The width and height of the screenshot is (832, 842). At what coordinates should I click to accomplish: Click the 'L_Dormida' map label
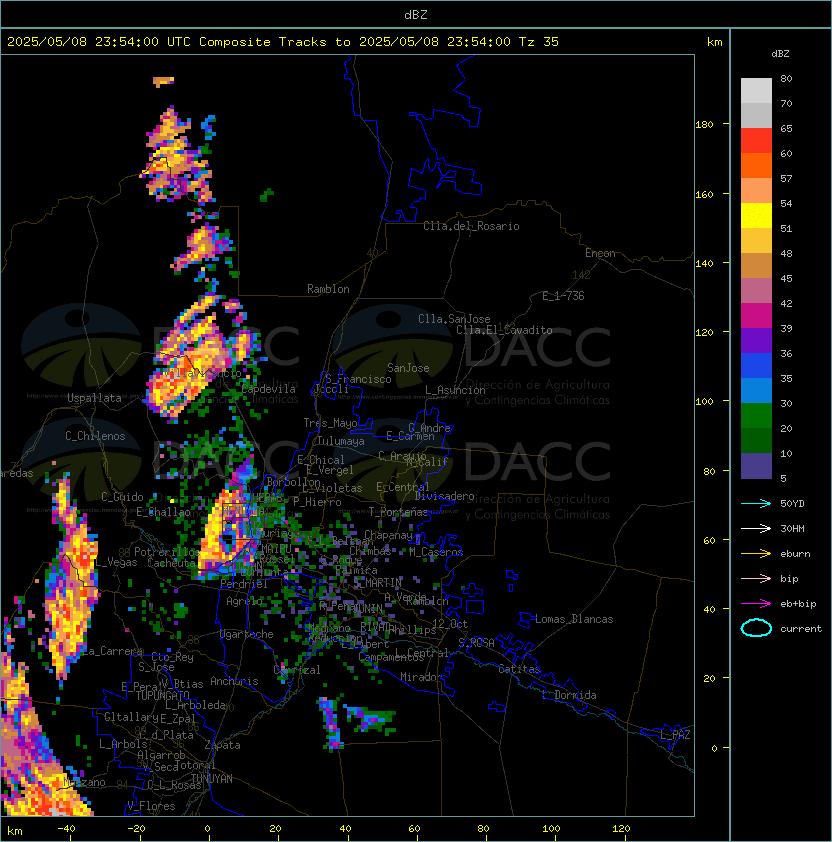pyautogui.click(x=569, y=695)
